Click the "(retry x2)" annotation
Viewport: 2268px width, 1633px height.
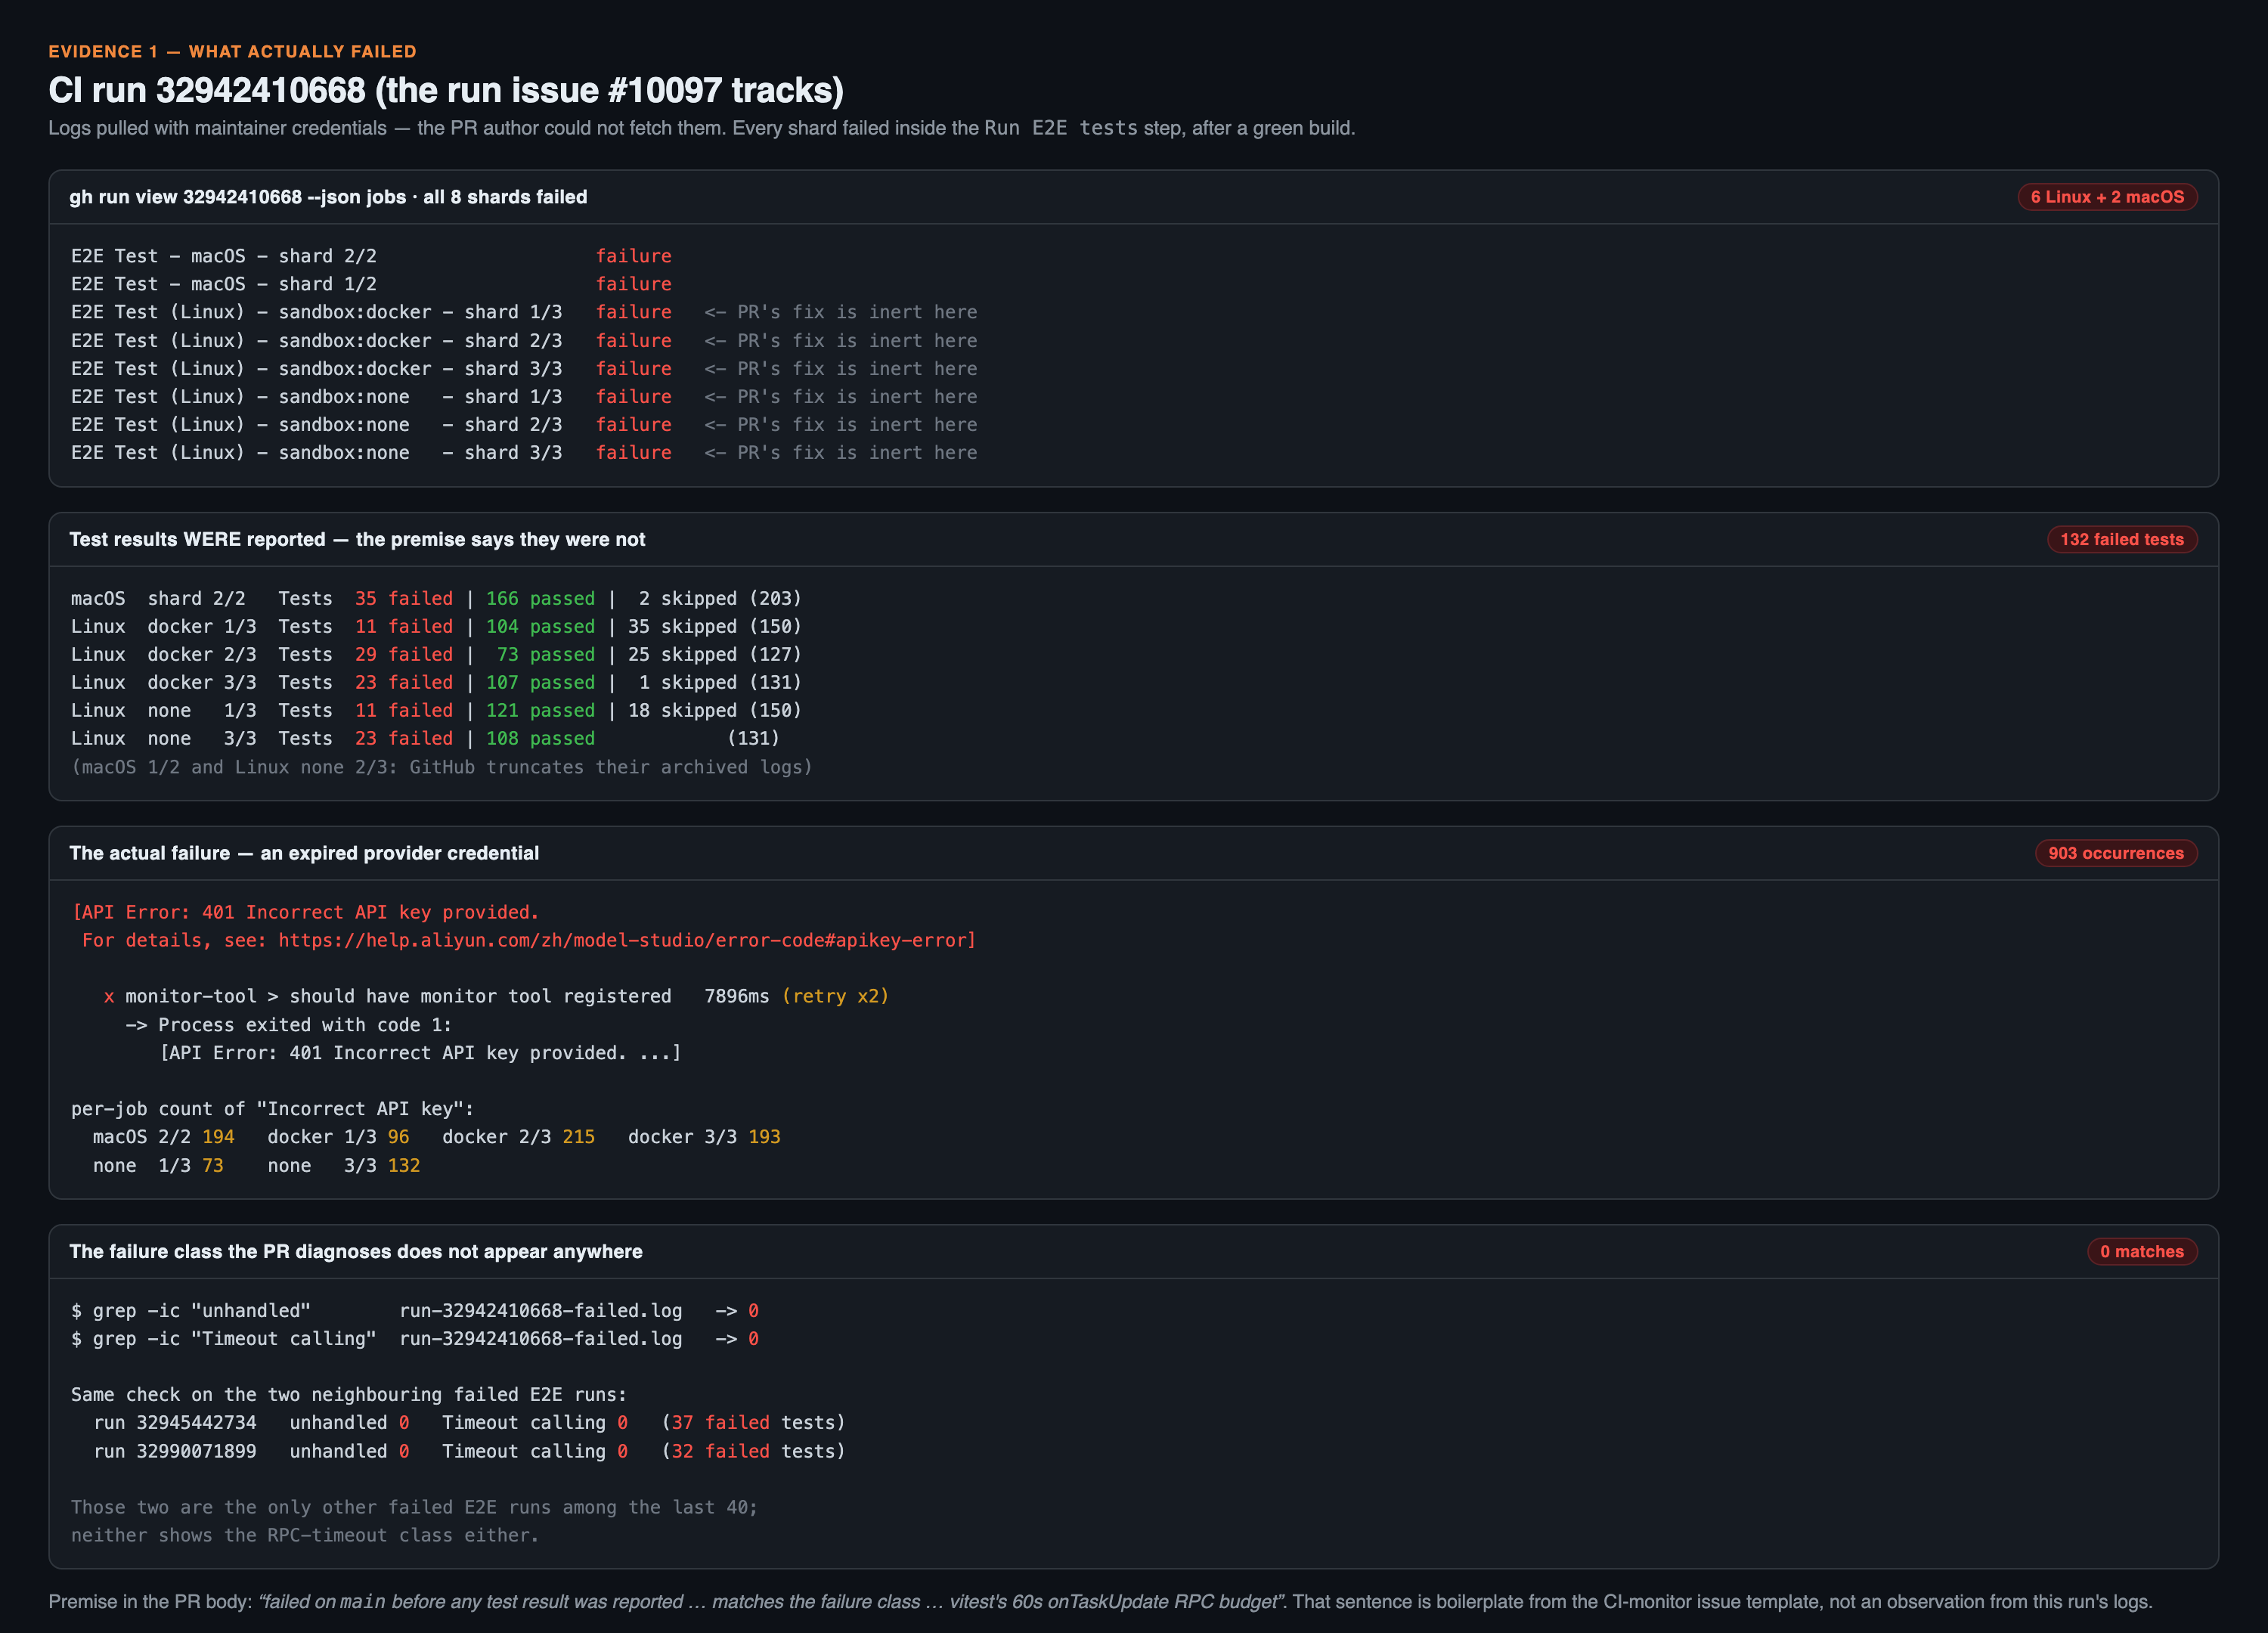[835, 996]
